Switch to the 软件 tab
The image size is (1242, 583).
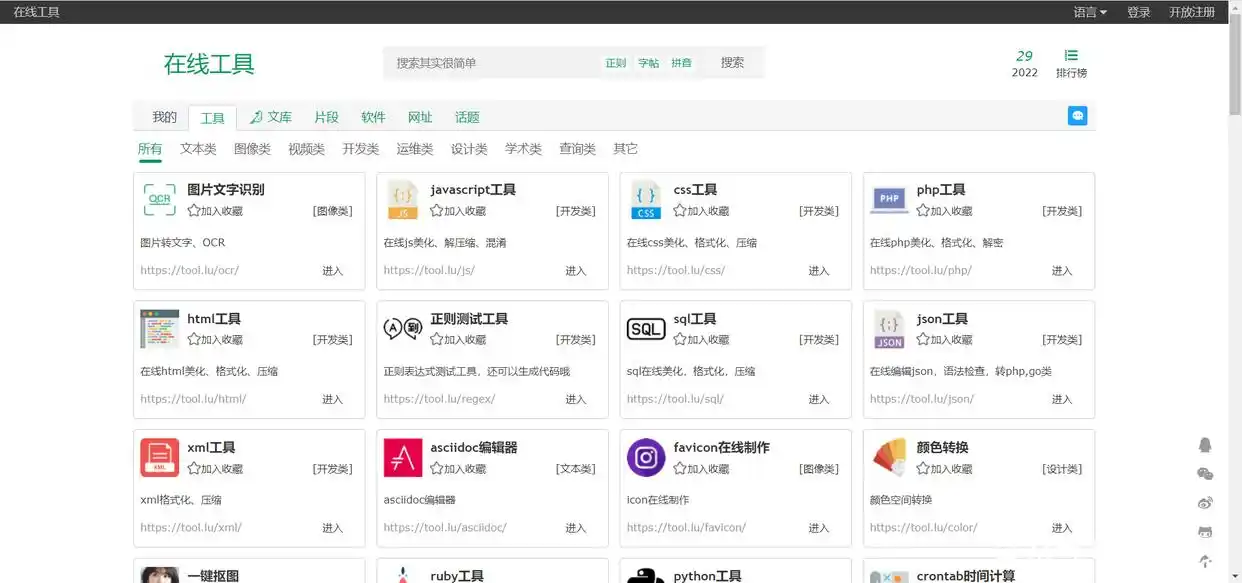point(373,117)
